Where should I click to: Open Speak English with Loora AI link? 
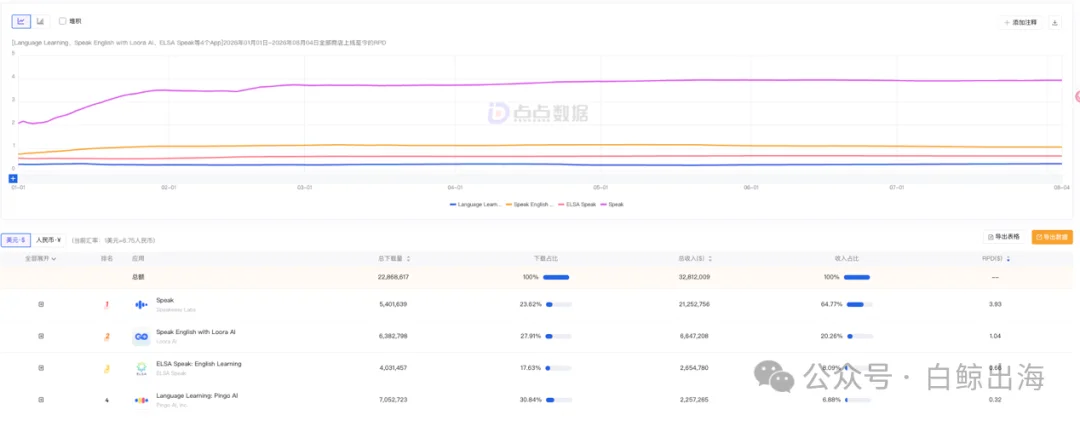[x=196, y=332]
